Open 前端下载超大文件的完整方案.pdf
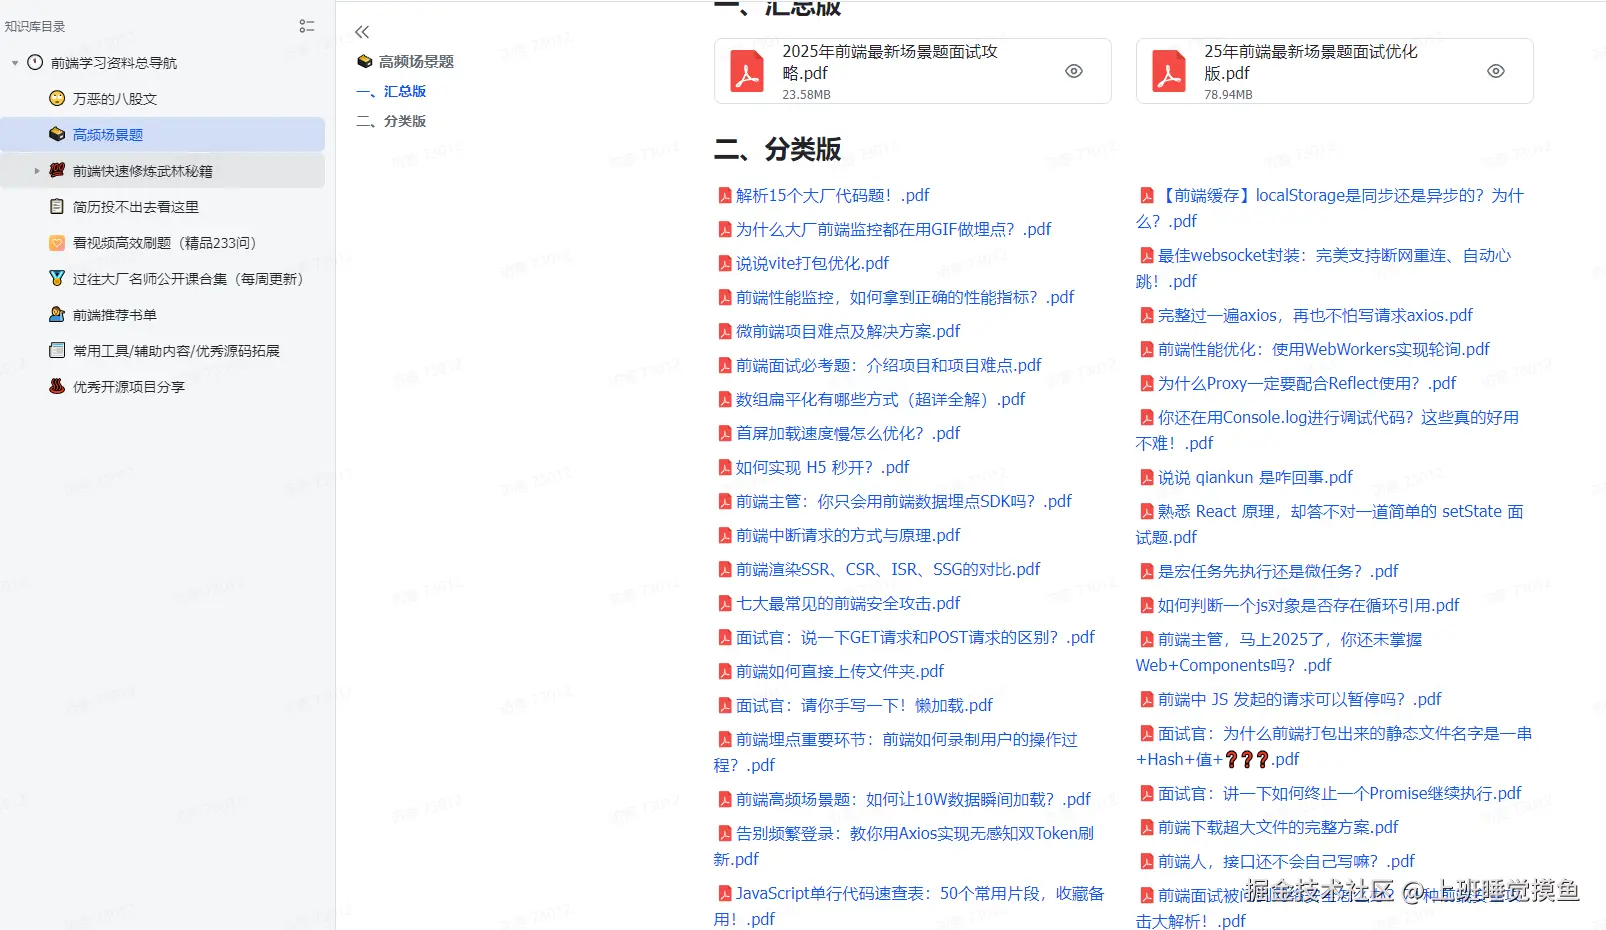Screen dimensions: 1606x930 (1278, 827)
